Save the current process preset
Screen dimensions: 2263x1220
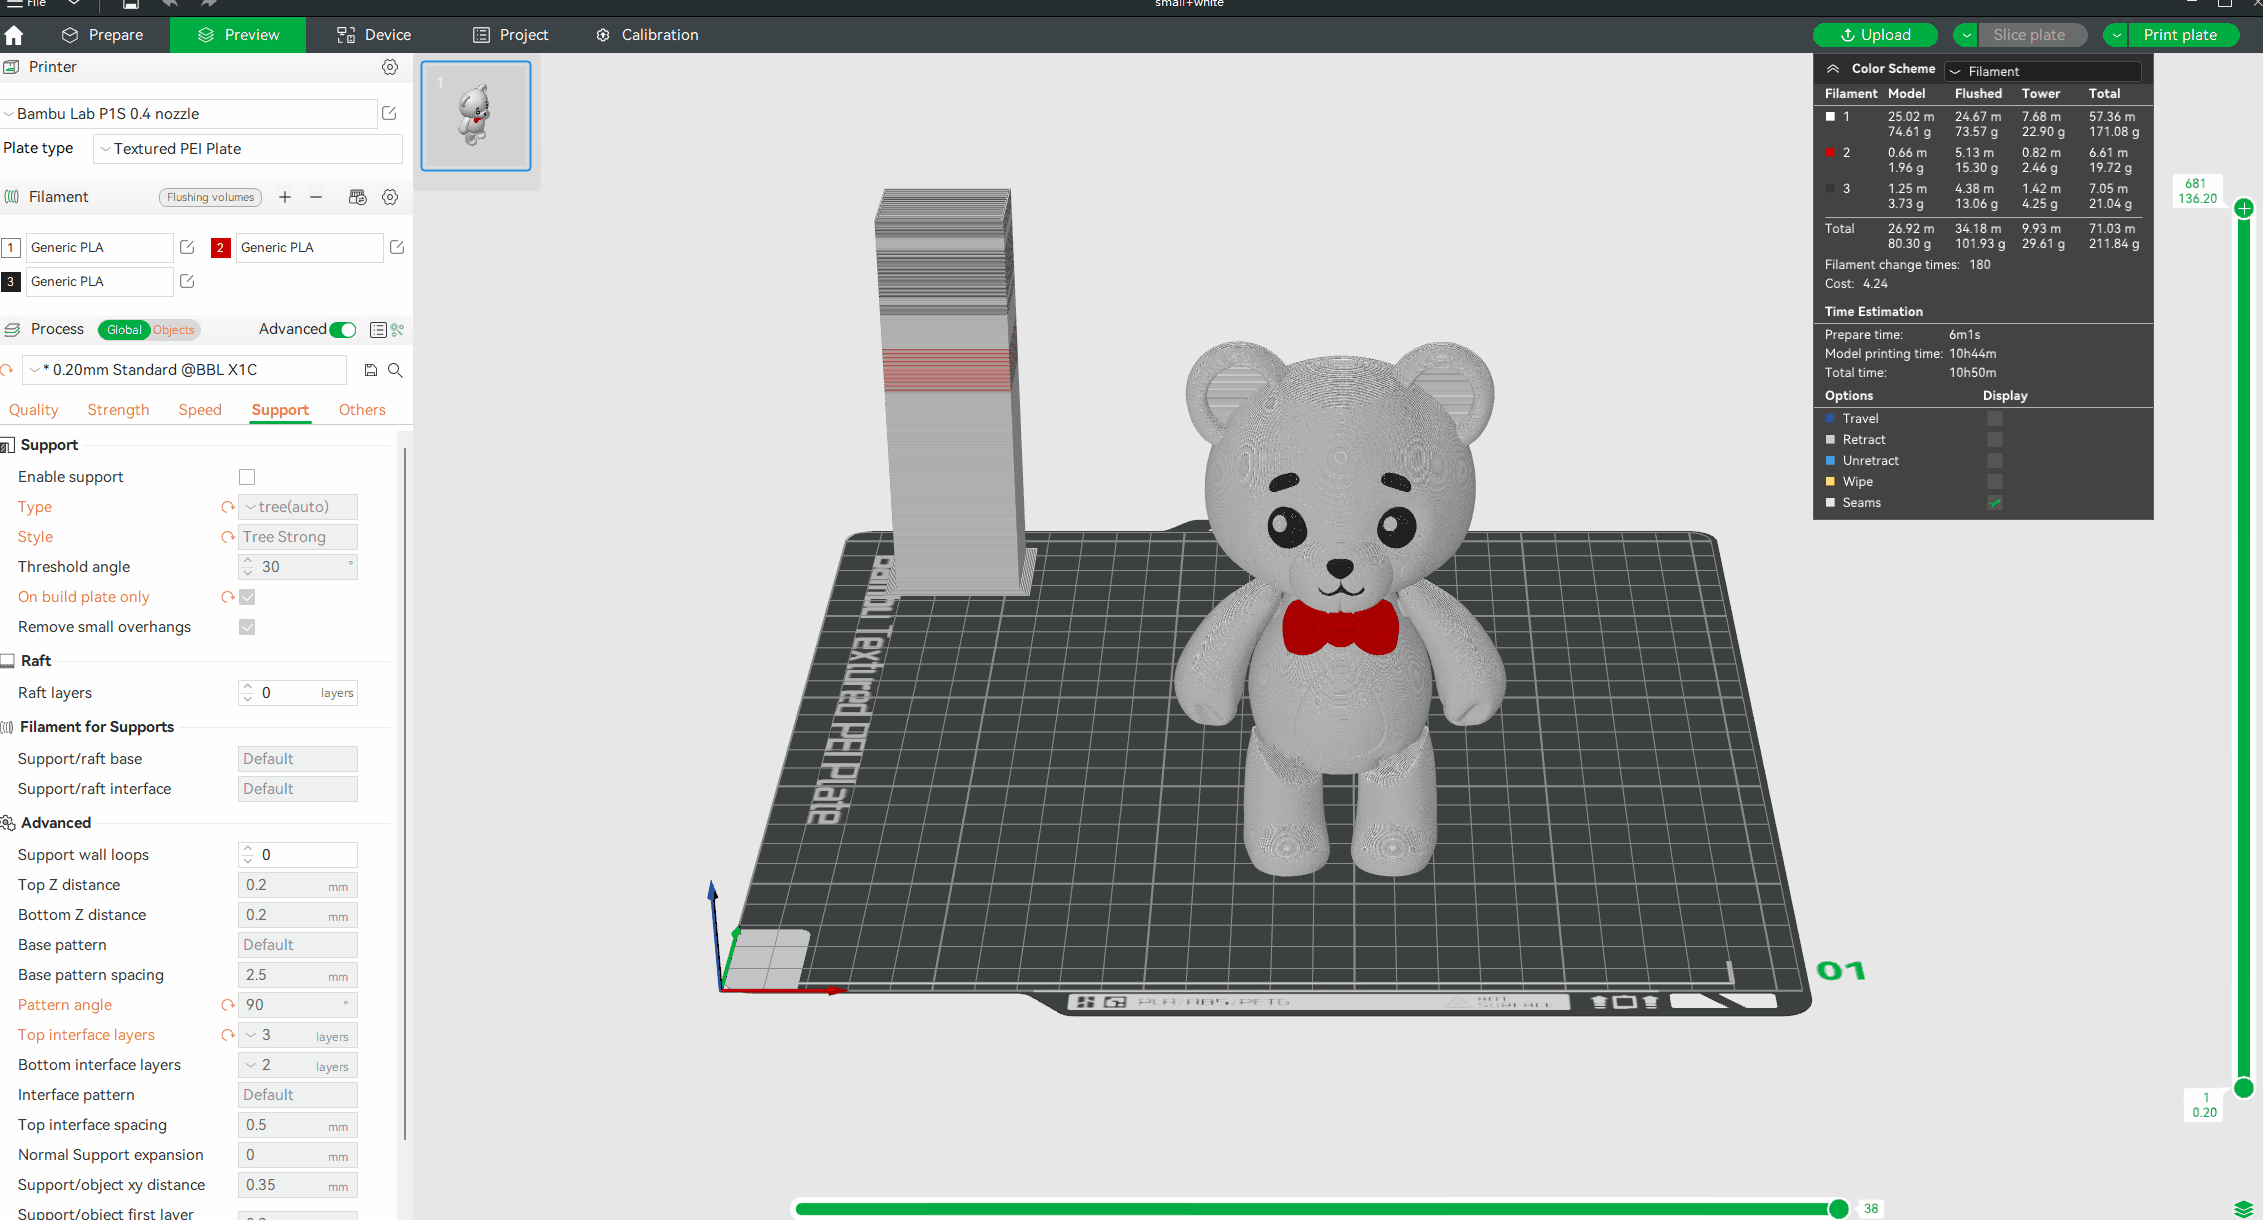(371, 370)
